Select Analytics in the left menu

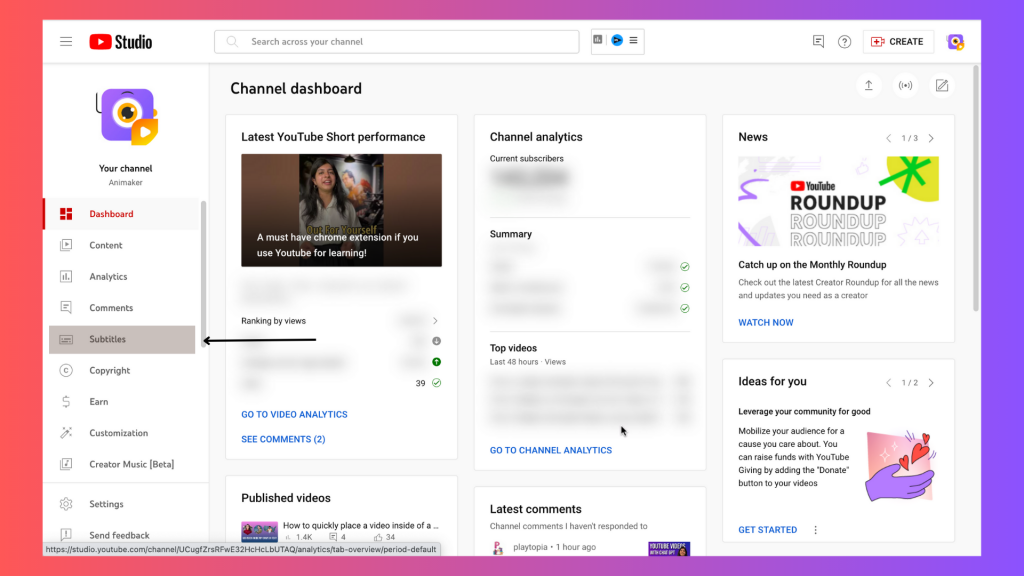pyautogui.click(x=108, y=276)
